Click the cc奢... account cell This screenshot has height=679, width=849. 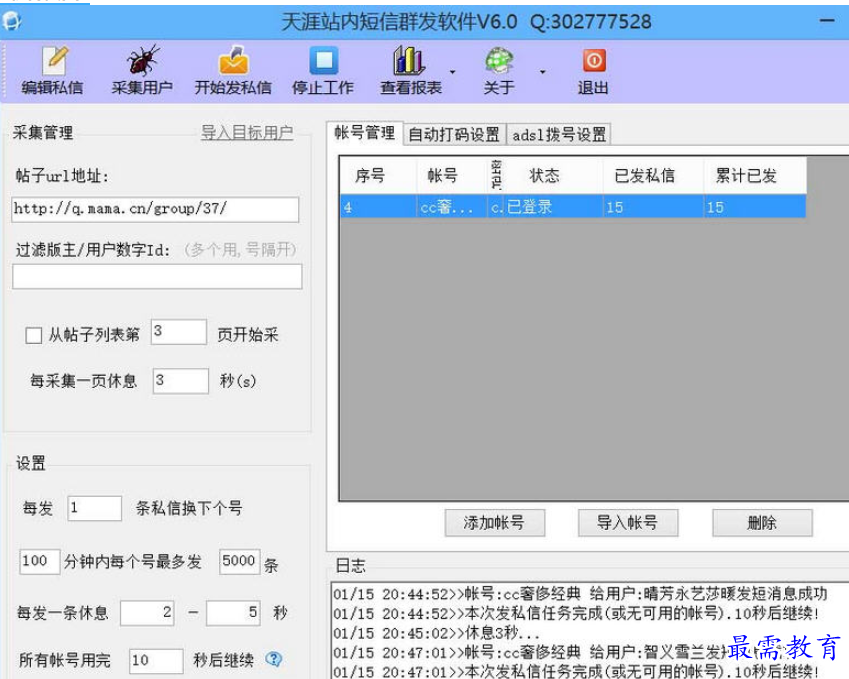[452, 207]
